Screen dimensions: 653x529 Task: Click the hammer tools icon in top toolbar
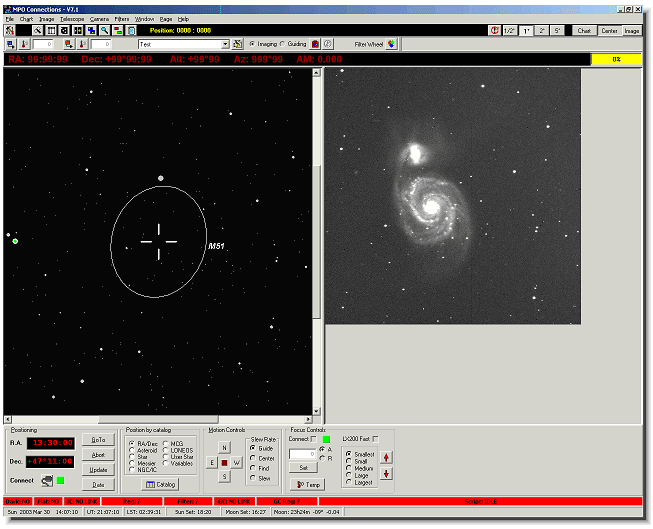(37, 30)
